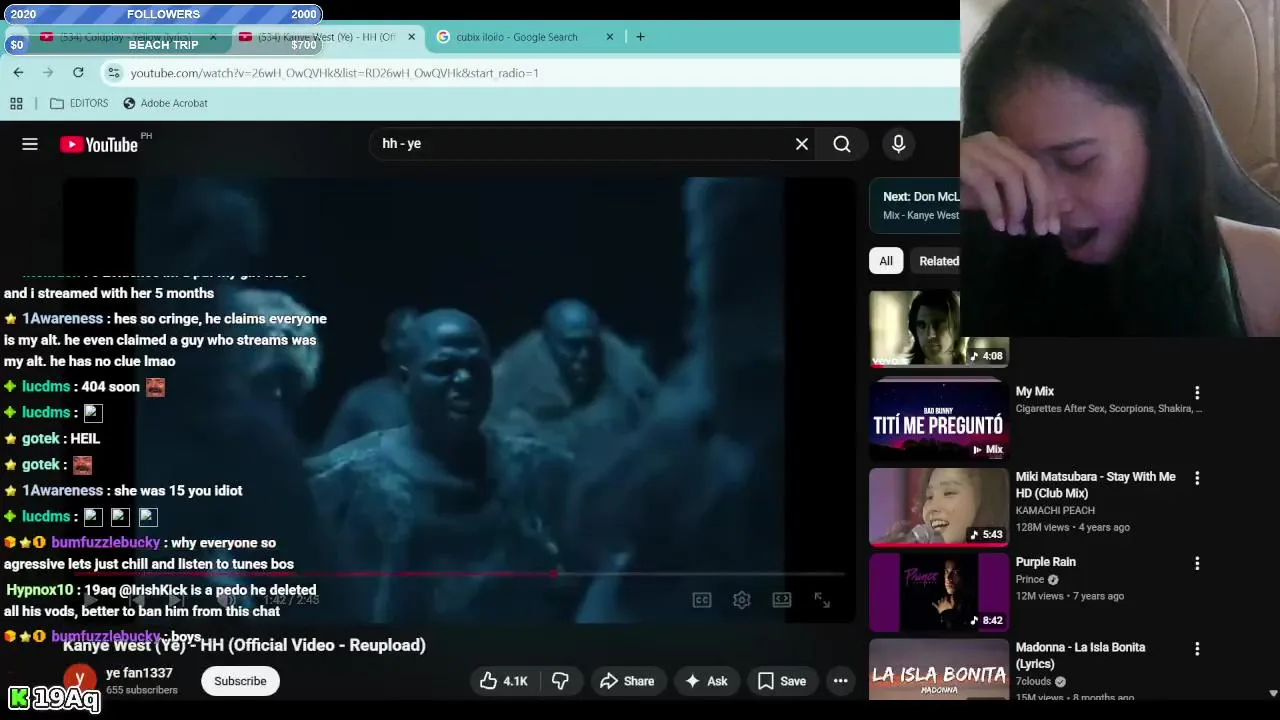Enter fullscreen video mode
This screenshot has height=720, width=1280.
[822, 600]
